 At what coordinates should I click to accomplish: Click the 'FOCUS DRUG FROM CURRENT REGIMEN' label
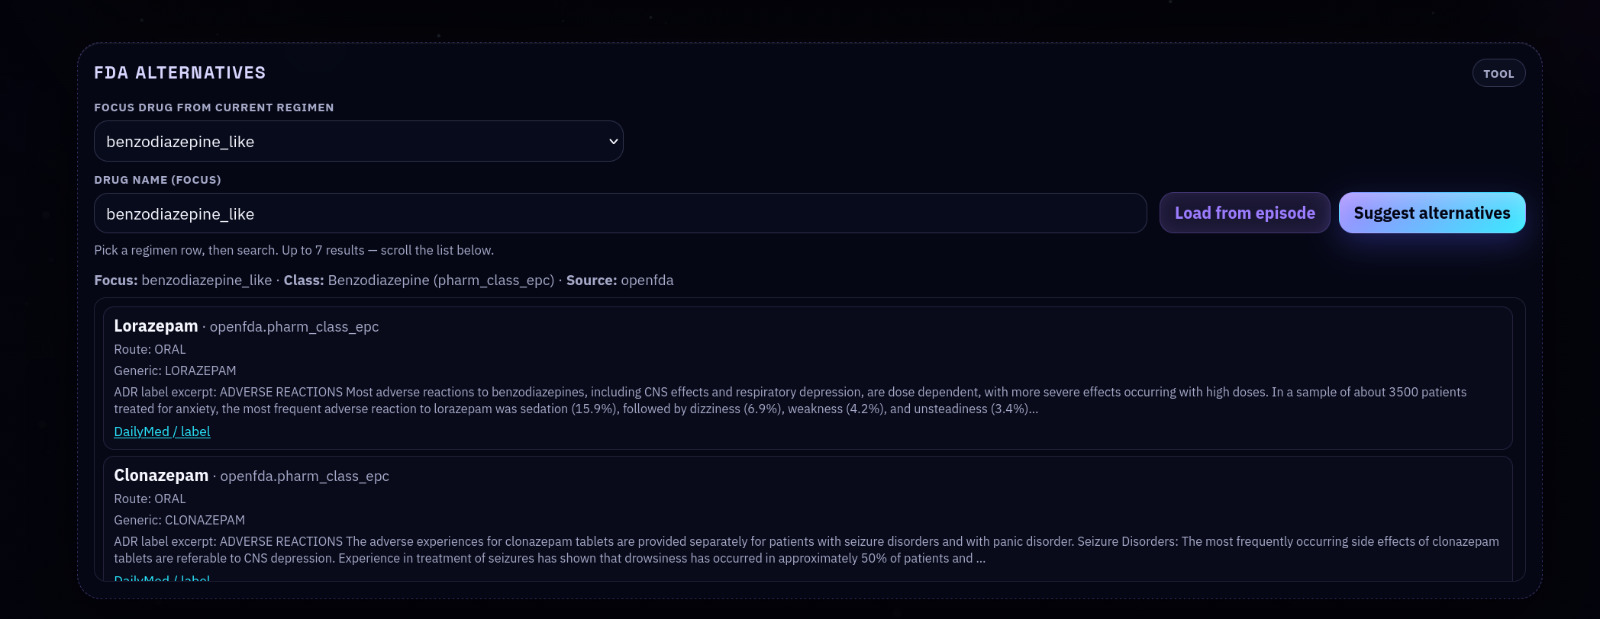pyautogui.click(x=214, y=107)
